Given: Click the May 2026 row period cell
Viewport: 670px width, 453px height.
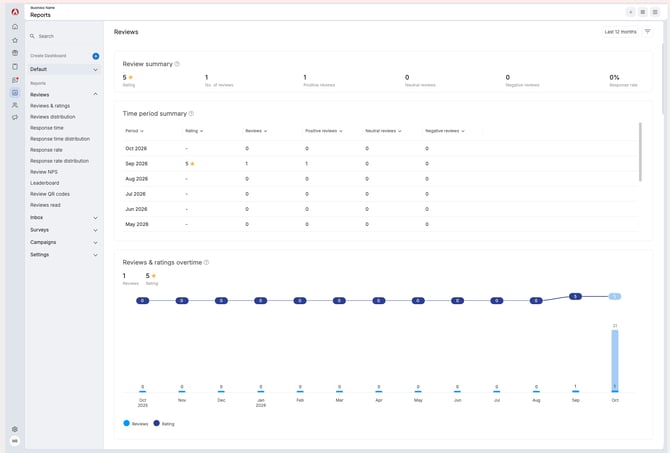Looking at the screenshot, I should tap(136, 224).
